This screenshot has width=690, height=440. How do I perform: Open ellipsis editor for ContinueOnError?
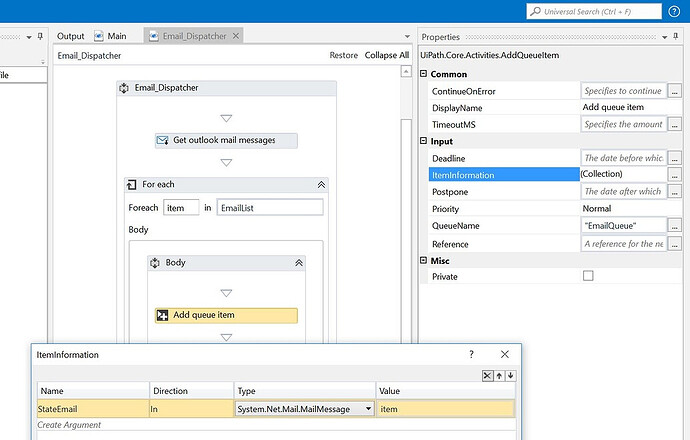tap(675, 91)
